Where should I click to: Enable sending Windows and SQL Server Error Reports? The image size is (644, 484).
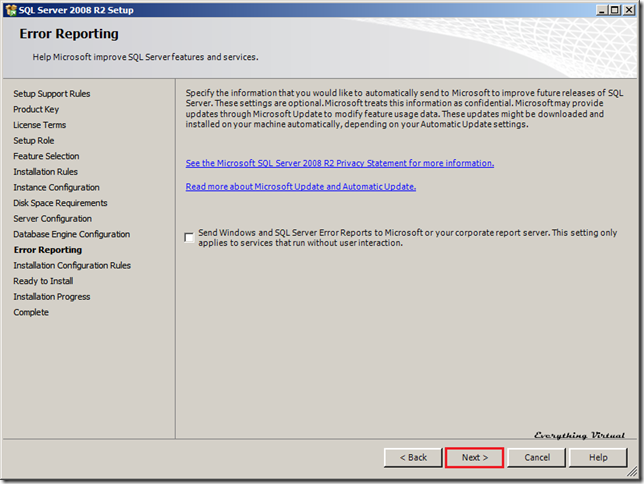tap(189, 237)
